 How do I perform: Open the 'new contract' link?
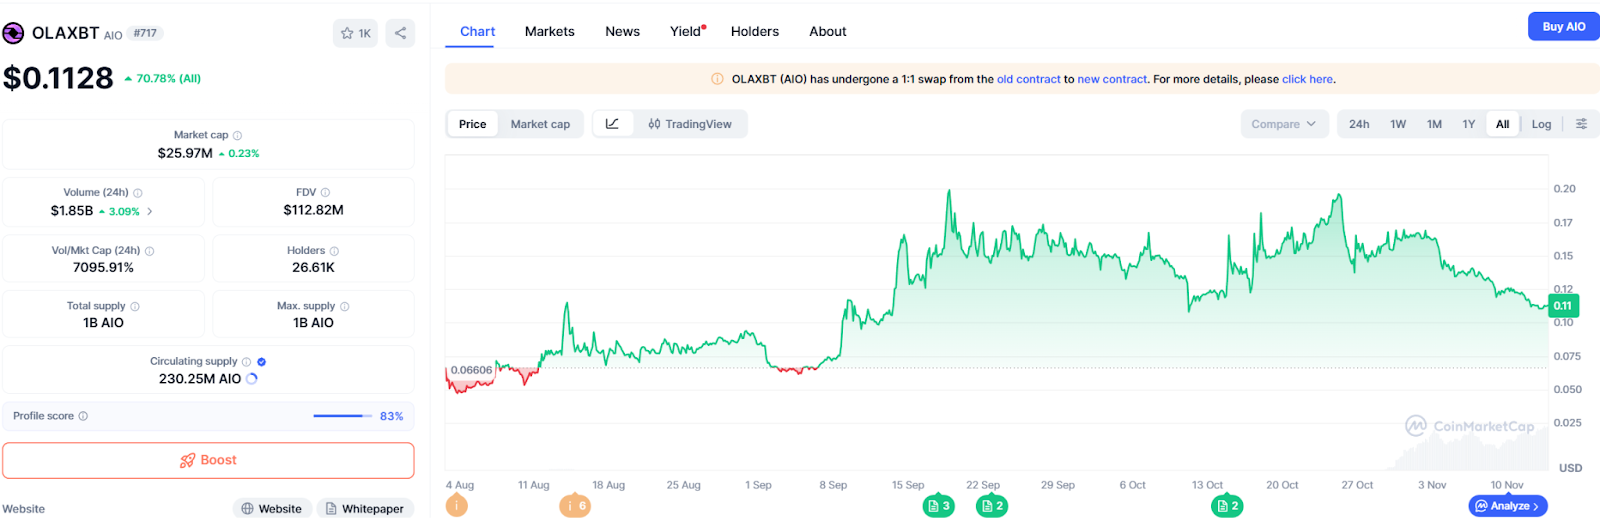(1112, 79)
